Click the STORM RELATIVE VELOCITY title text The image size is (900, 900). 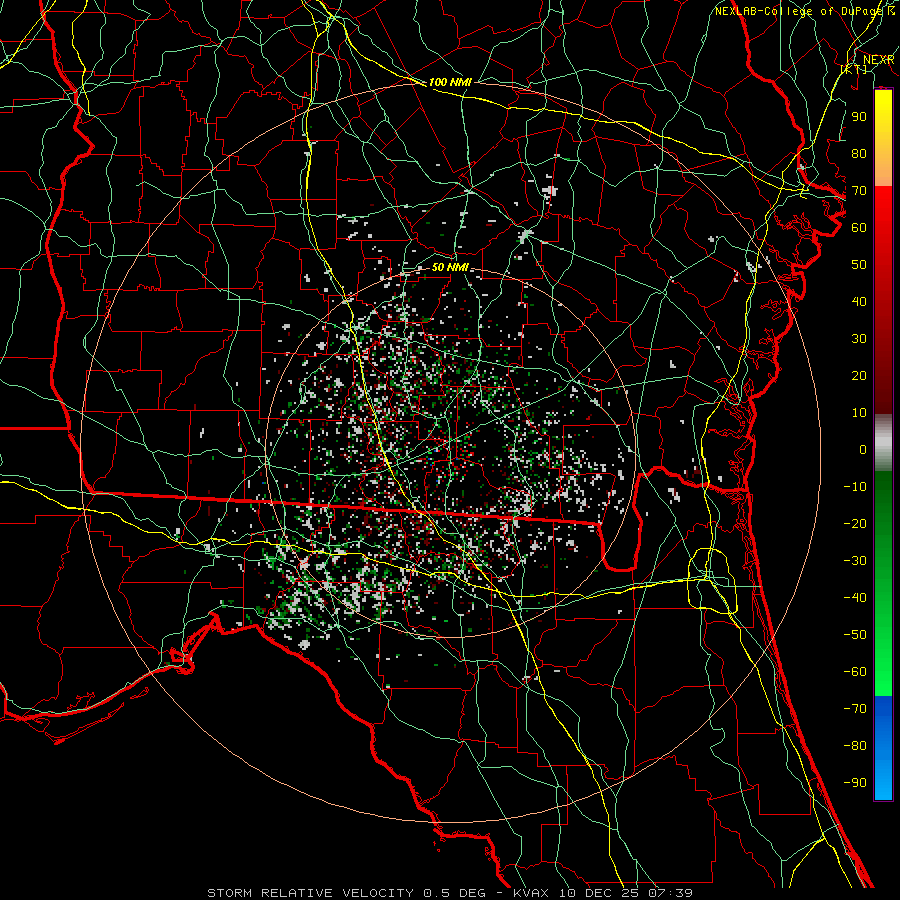(310, 893)
